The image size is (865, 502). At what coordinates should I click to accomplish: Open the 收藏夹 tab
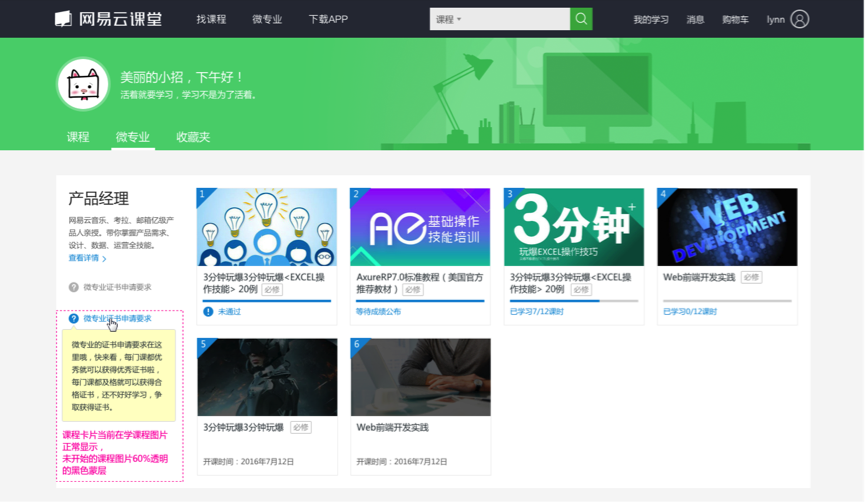193,137
